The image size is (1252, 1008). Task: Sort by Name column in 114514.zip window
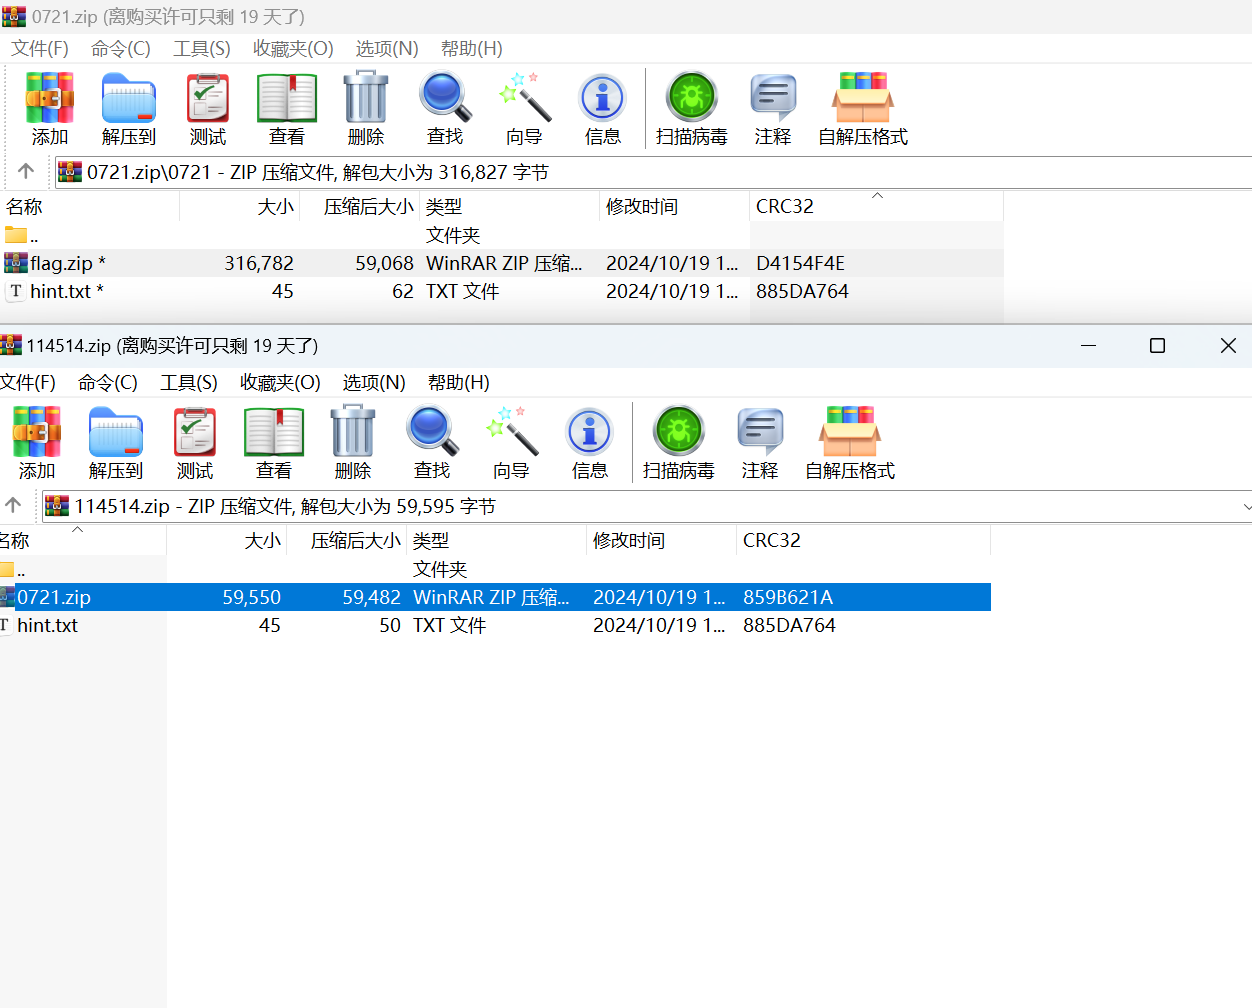click(x=82, y=540)
